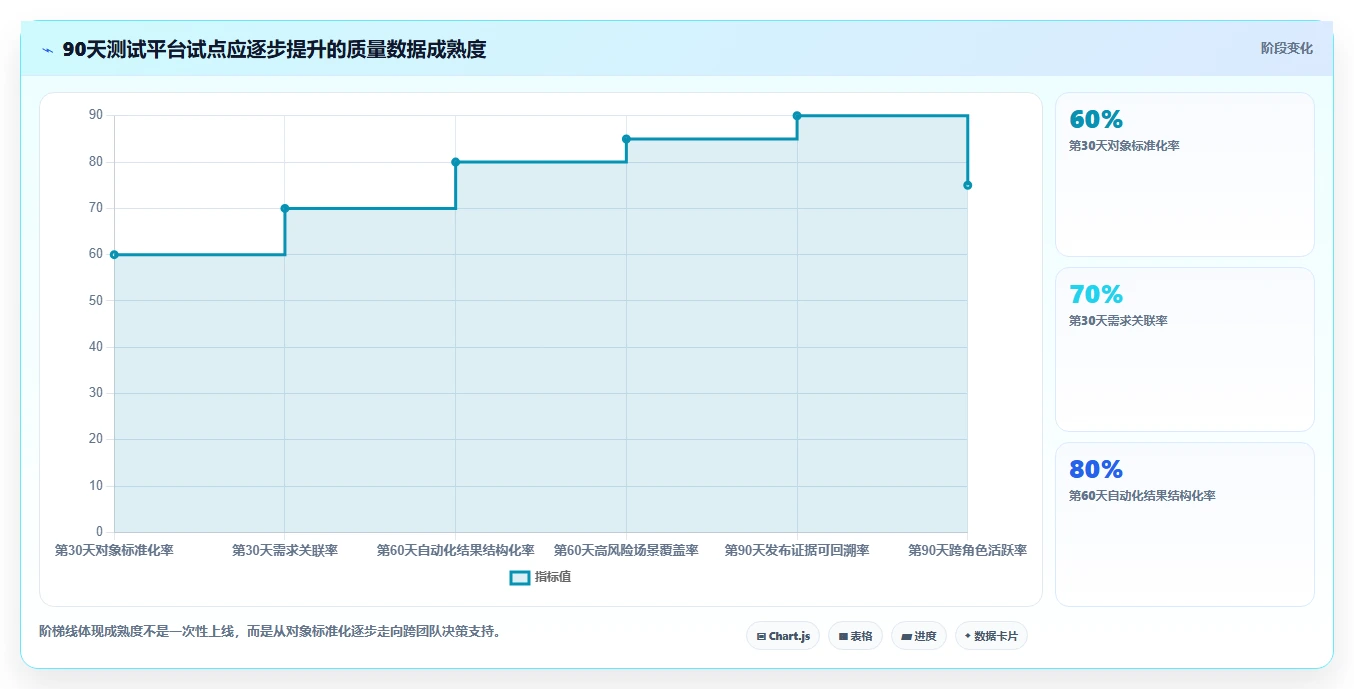1354x689 pixels.
Task: Click the card label 第30天对象标准化率
Action: point(1124,146)
